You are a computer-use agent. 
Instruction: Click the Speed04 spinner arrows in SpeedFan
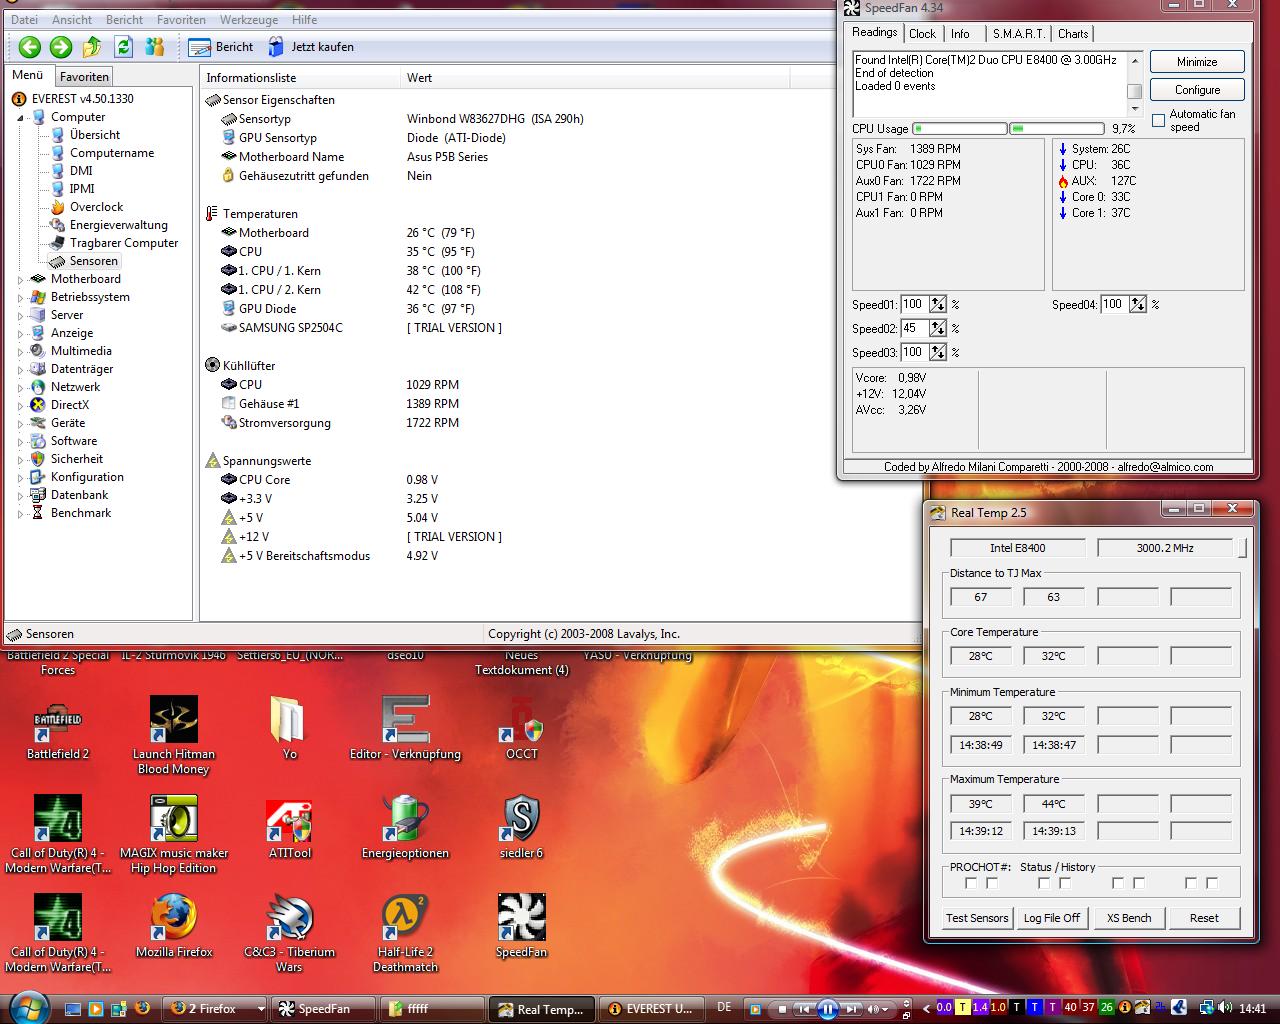click(x=1138, y=305)
